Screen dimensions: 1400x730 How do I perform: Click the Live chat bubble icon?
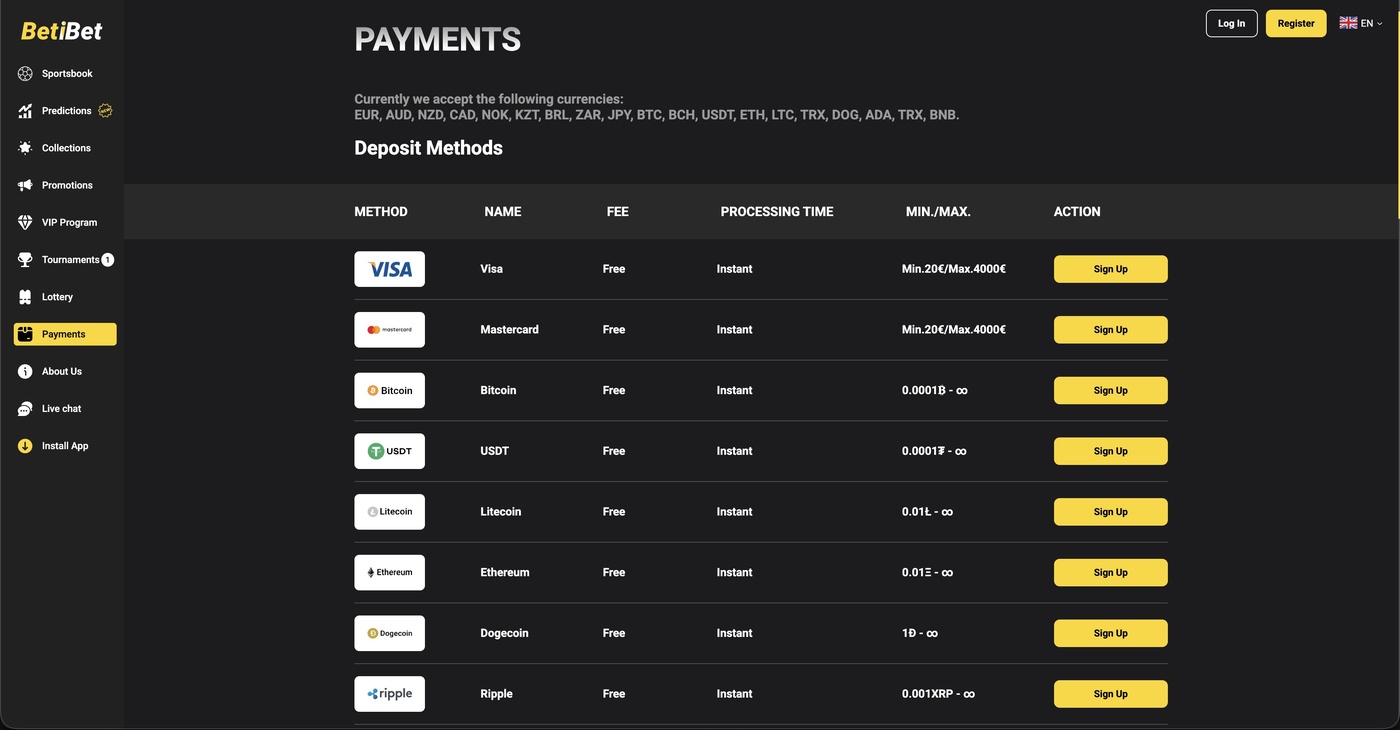point(25,409)
